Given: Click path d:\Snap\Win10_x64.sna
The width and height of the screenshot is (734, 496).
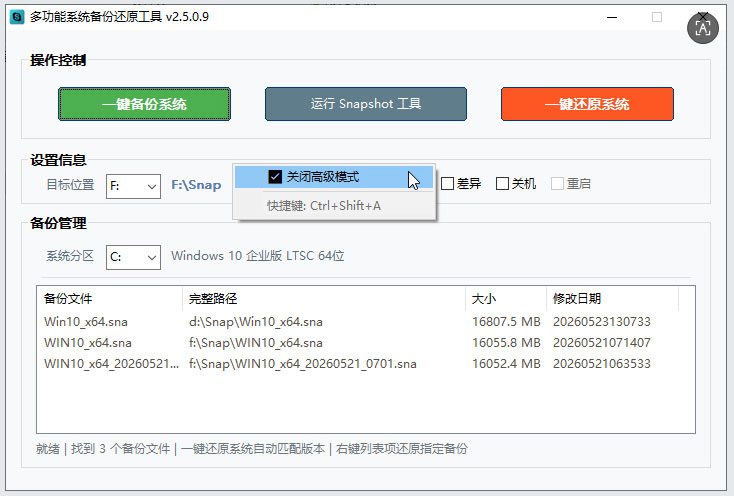Looking at the screenshot, I should coord(256,322).
